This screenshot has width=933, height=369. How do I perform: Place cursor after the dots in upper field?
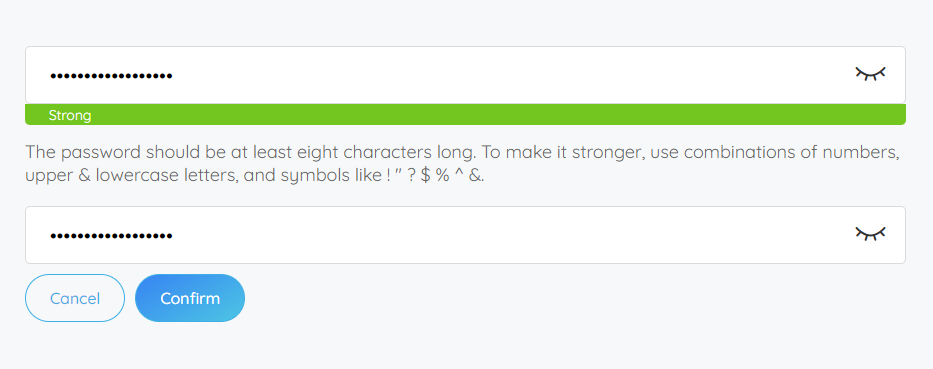177,76
